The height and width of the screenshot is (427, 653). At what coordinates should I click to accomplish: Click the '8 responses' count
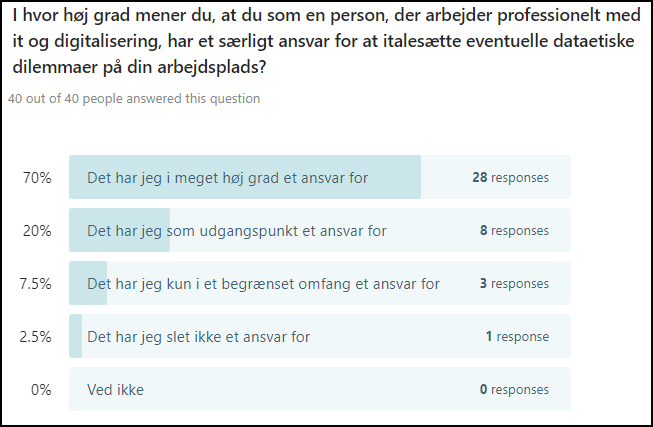pyautogui.click(x=514, y=230)
